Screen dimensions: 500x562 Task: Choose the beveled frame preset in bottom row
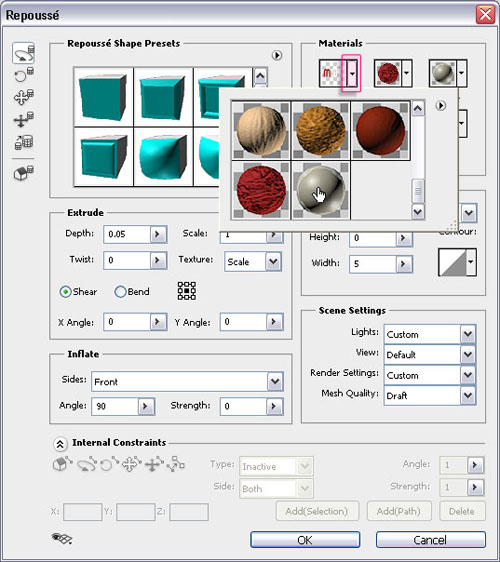[104, 157]
